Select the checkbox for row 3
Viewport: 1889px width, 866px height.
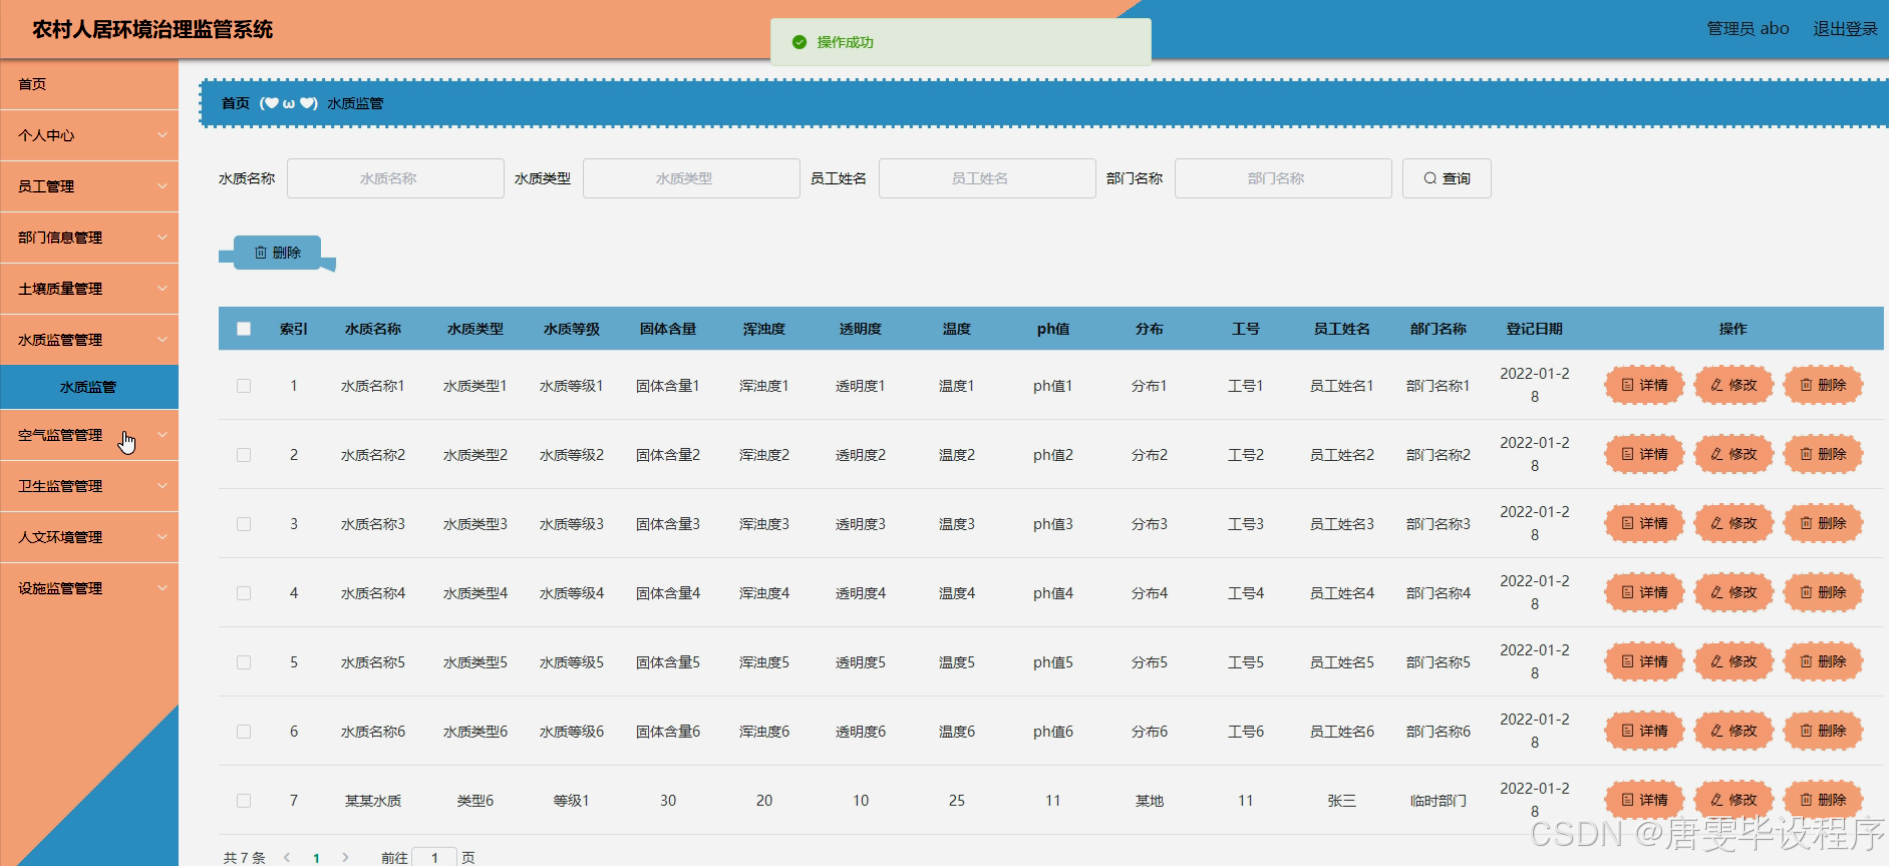pyautogui.click(x=243, y=523)
